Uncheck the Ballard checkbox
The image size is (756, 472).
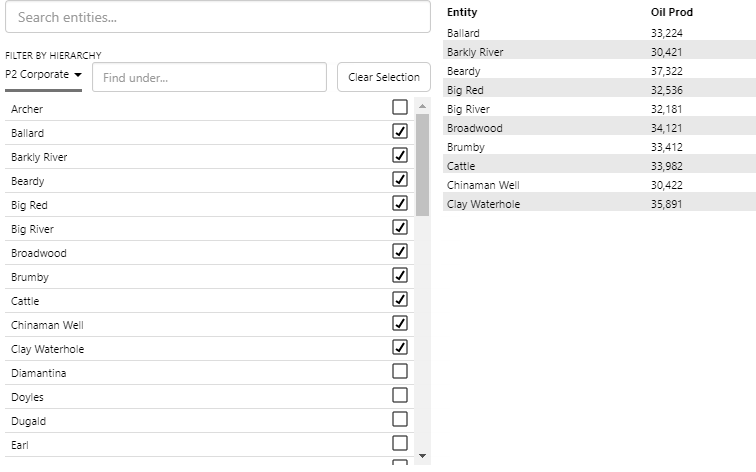[x=400, y=131]
